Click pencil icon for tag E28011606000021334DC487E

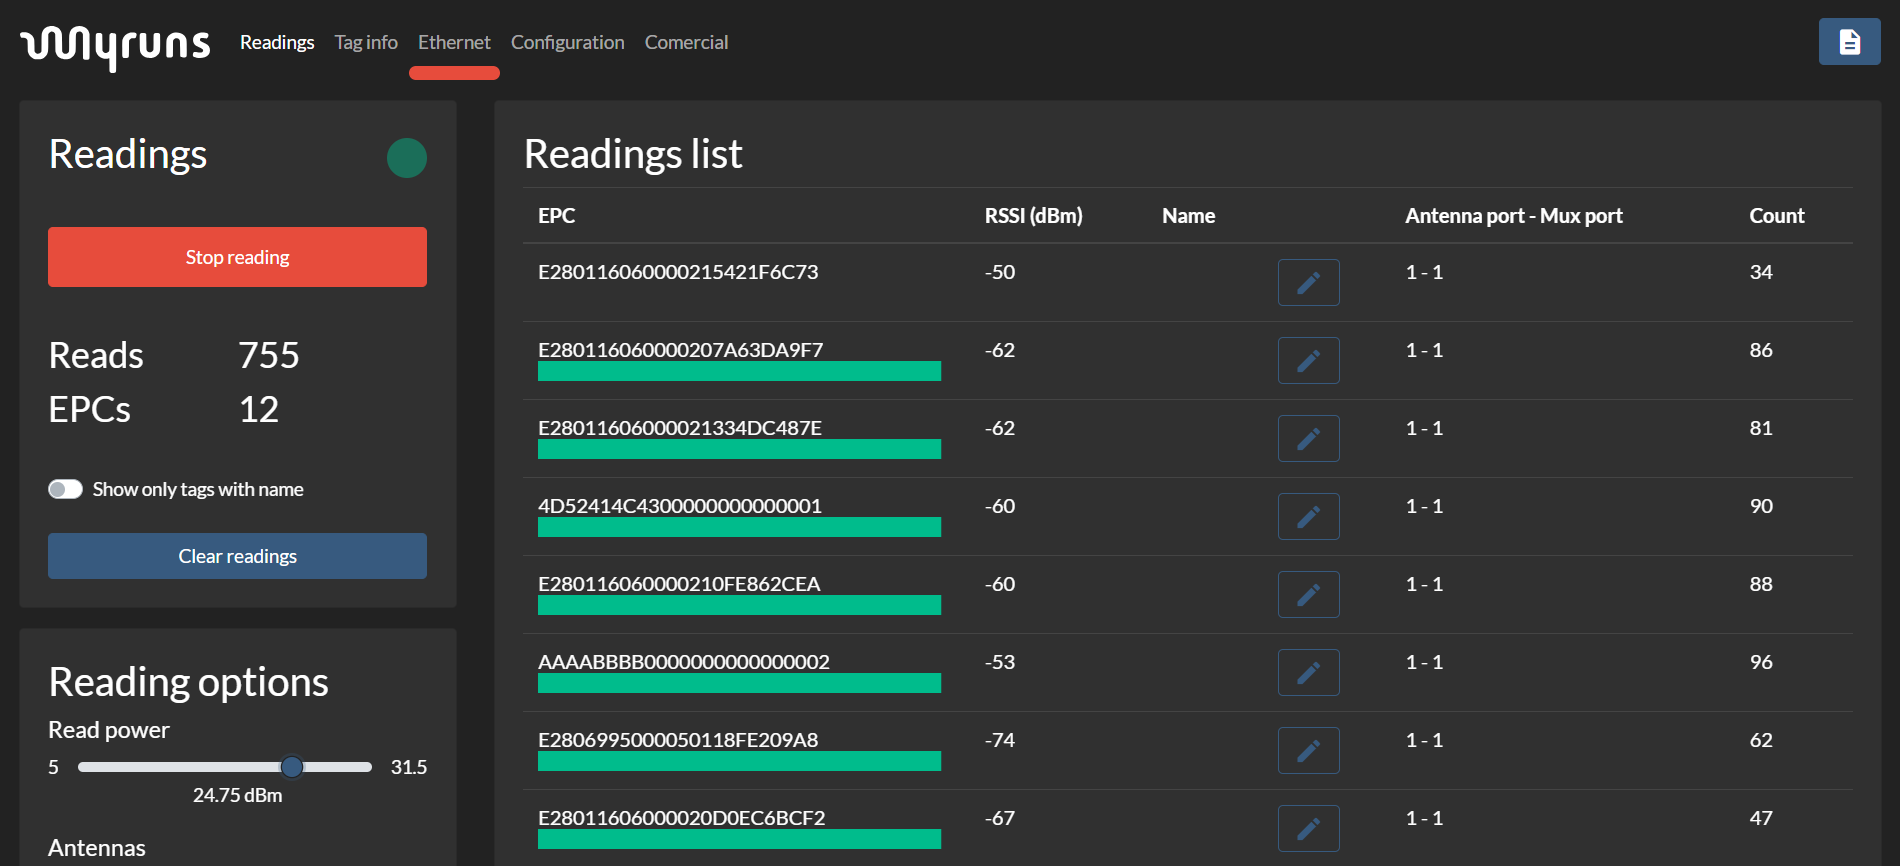pos(1308,439)
